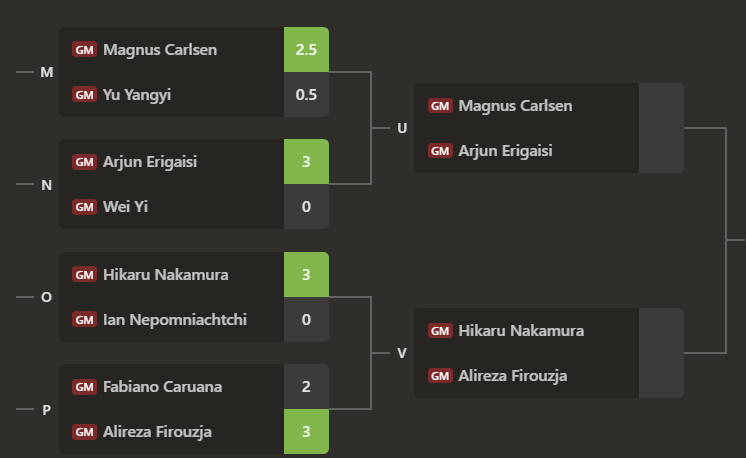Select the match V label
The width and height of the screenshot is (746, 458).
402,353
